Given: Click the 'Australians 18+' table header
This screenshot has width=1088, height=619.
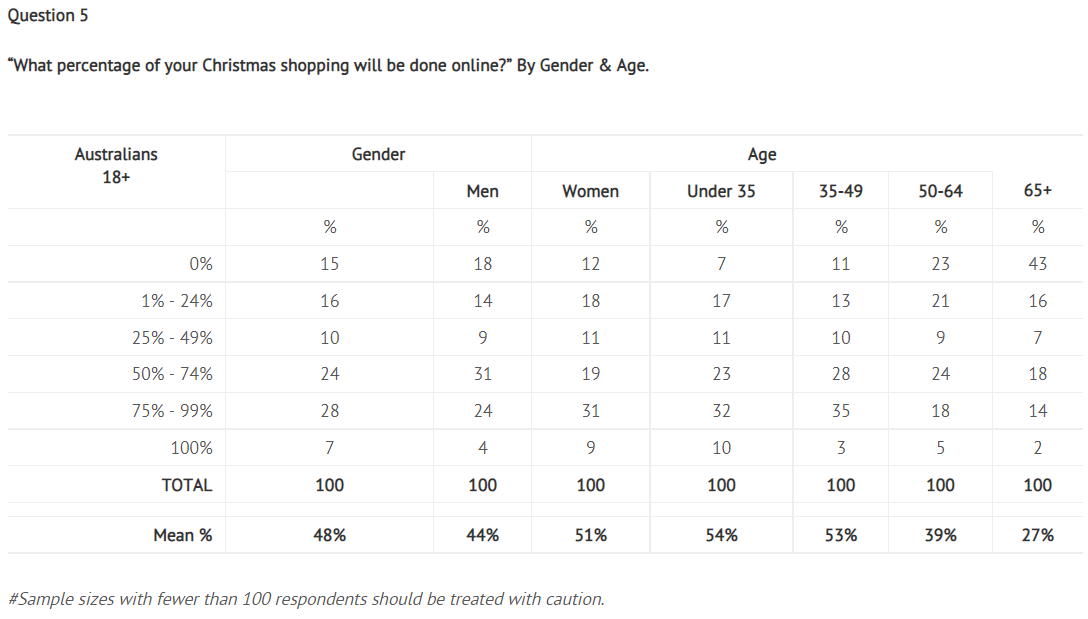Looking at the screenshot, I should click(x=116, y=165).
